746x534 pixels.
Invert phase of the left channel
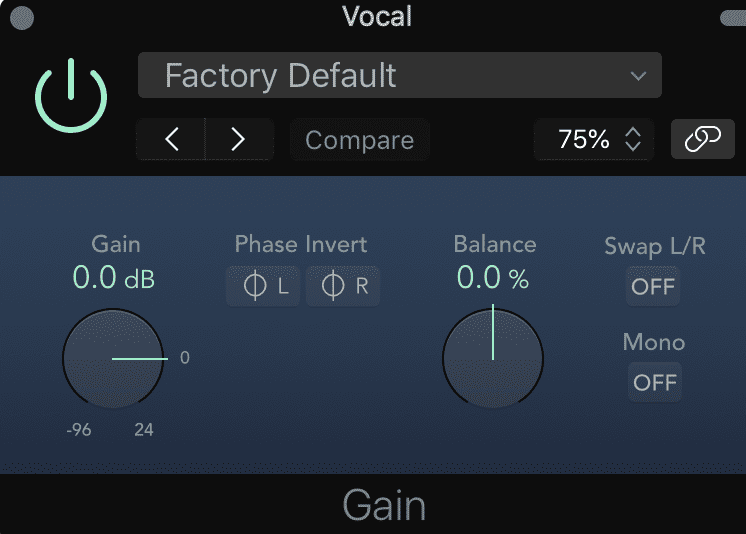point(263,287)
